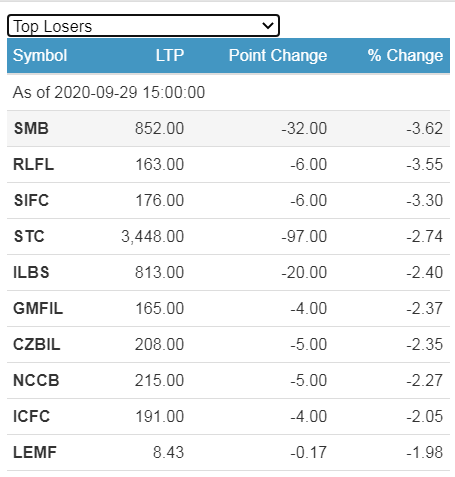Open the SIFC stock symbol link
This screenshot has width=455, height=477.
click(x=31, y=200)
